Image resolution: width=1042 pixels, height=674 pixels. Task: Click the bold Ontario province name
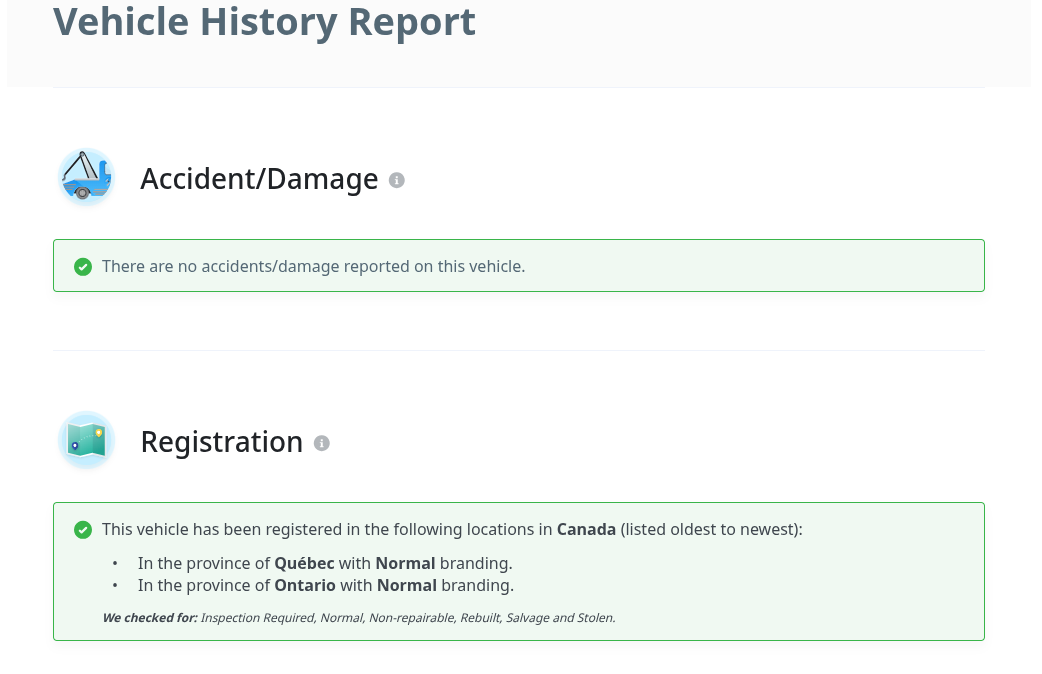(x=305, y=585)
